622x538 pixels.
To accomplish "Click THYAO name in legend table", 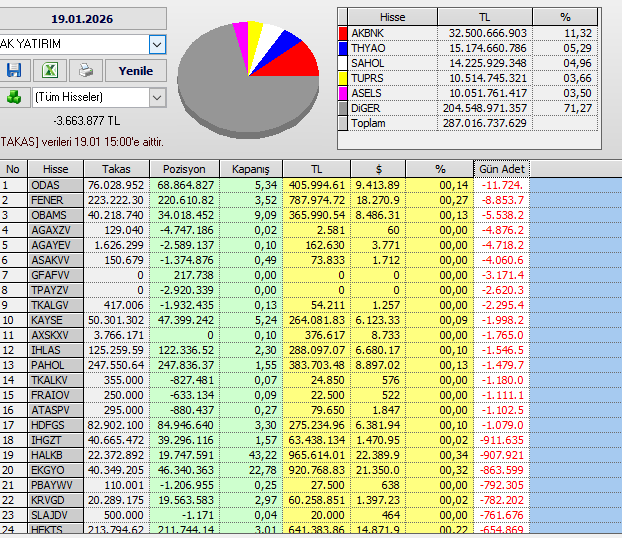I will click(x=368, y=48).
